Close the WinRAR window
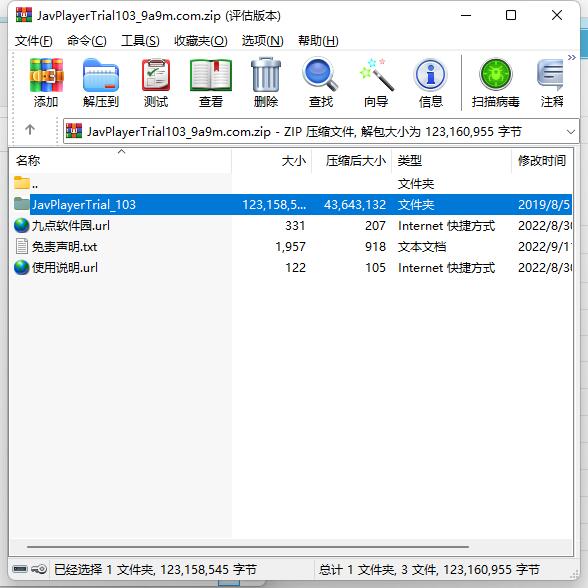 (557, 15)
